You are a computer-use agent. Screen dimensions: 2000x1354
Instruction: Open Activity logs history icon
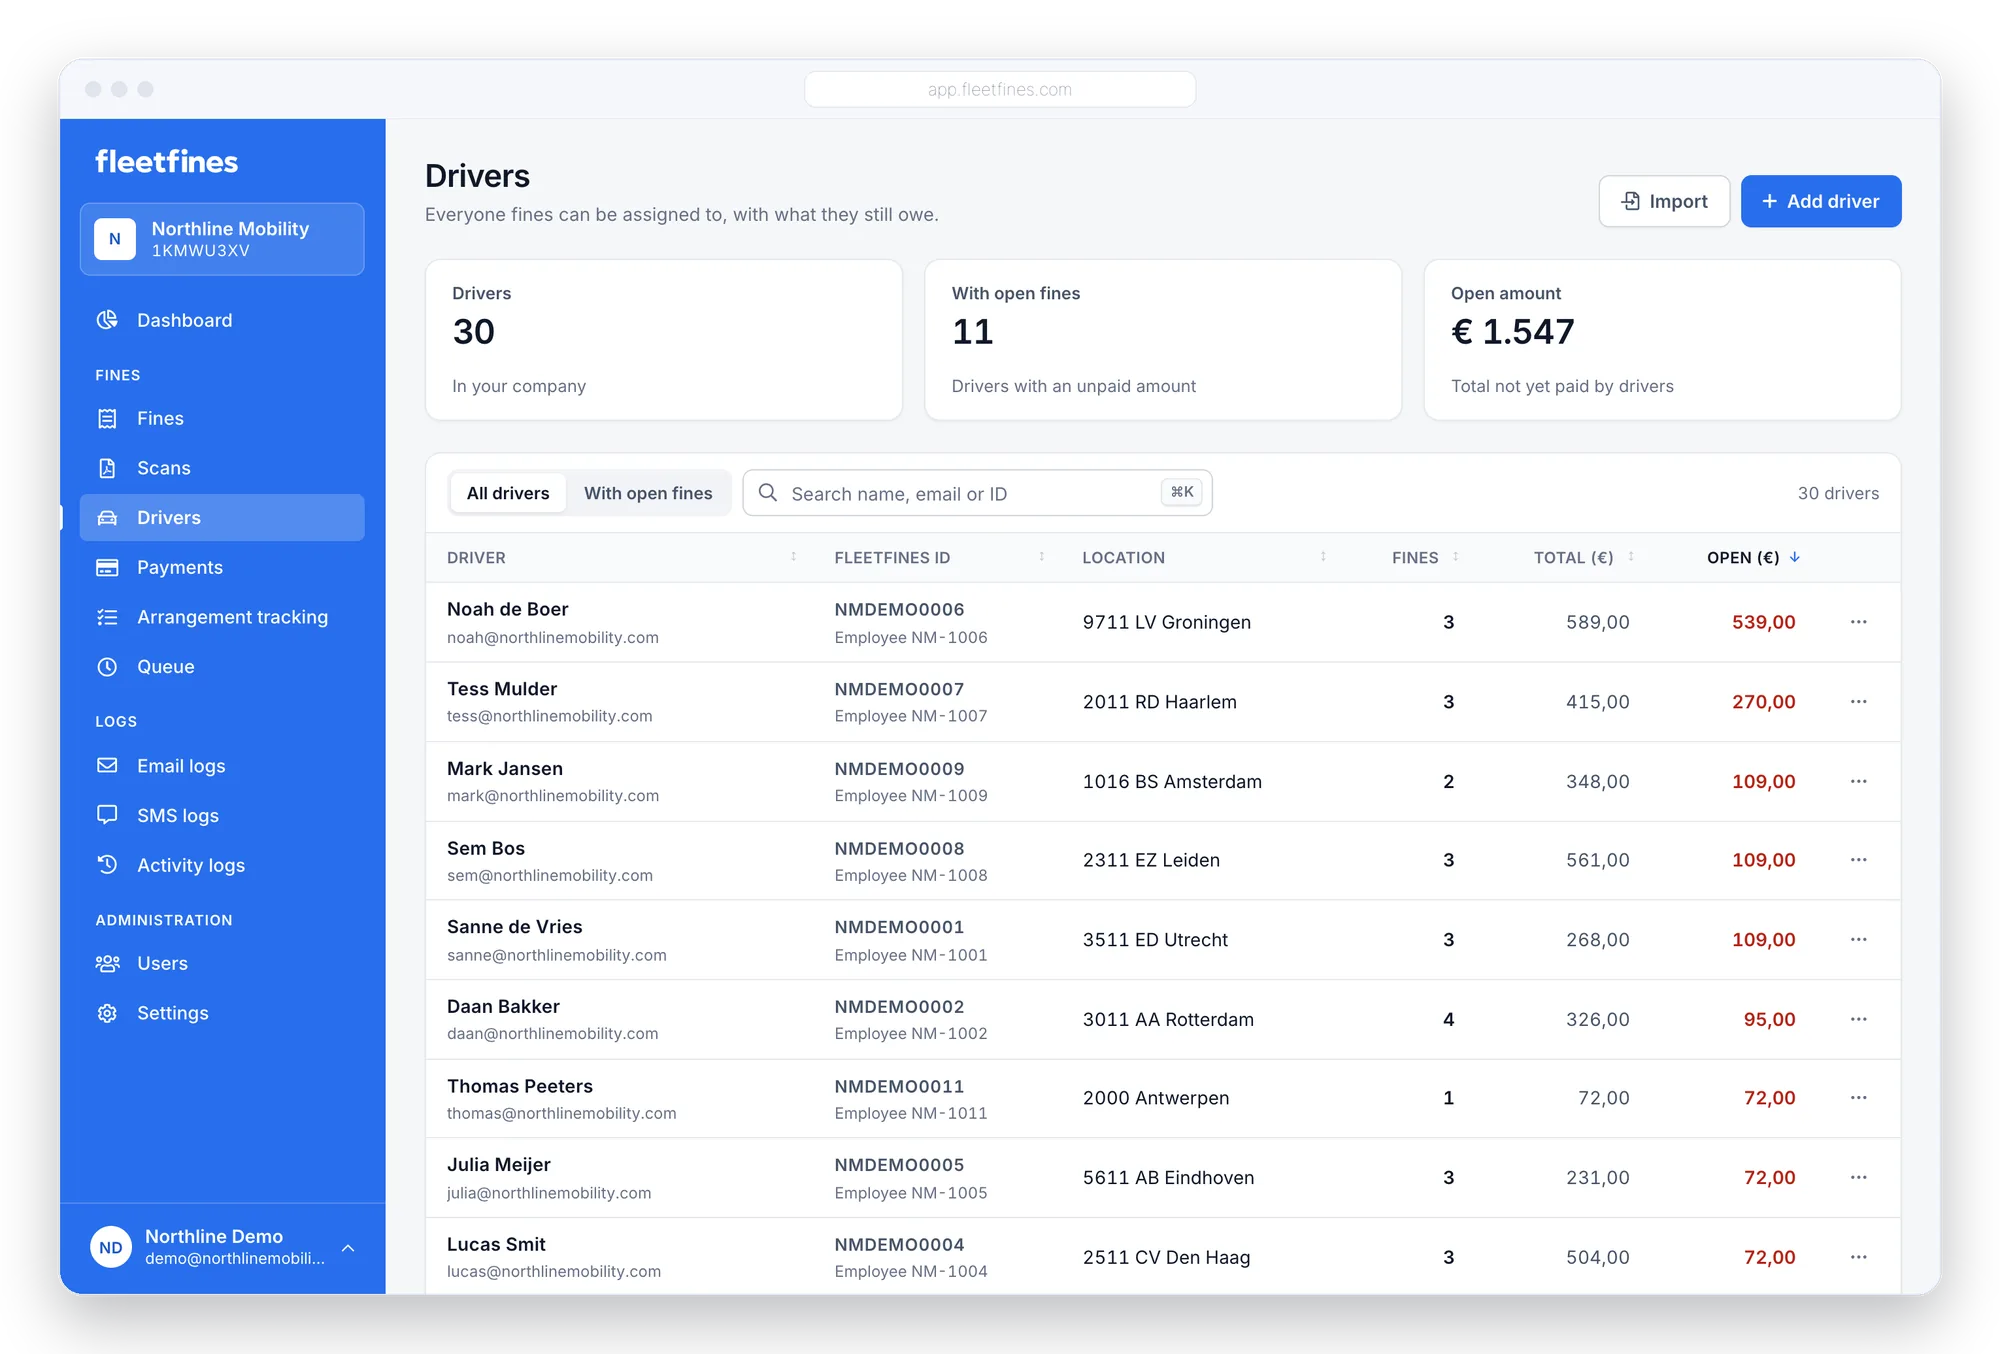[x=107, y=864]
